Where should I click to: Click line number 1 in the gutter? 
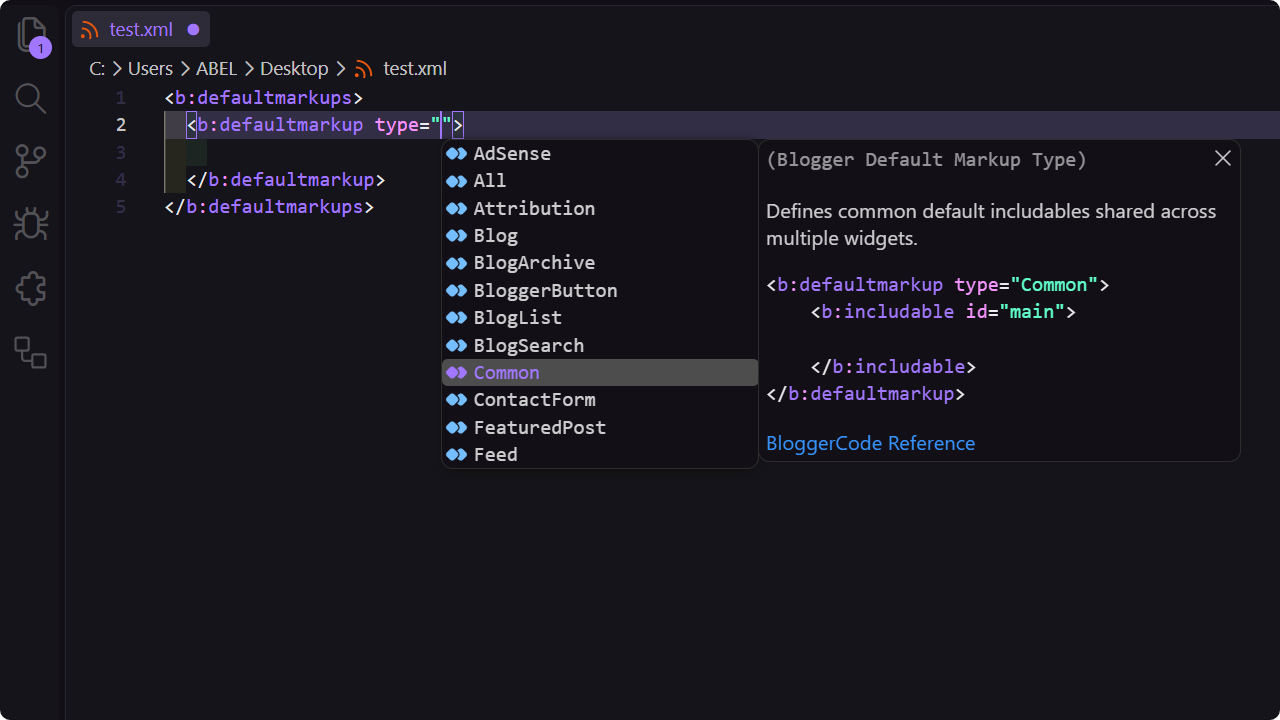click(x=120, y=98)
